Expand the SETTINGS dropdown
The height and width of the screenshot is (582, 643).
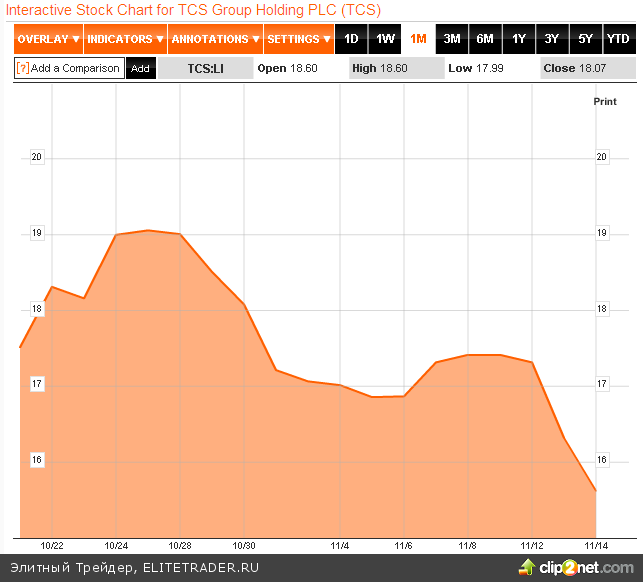point(299,40)
